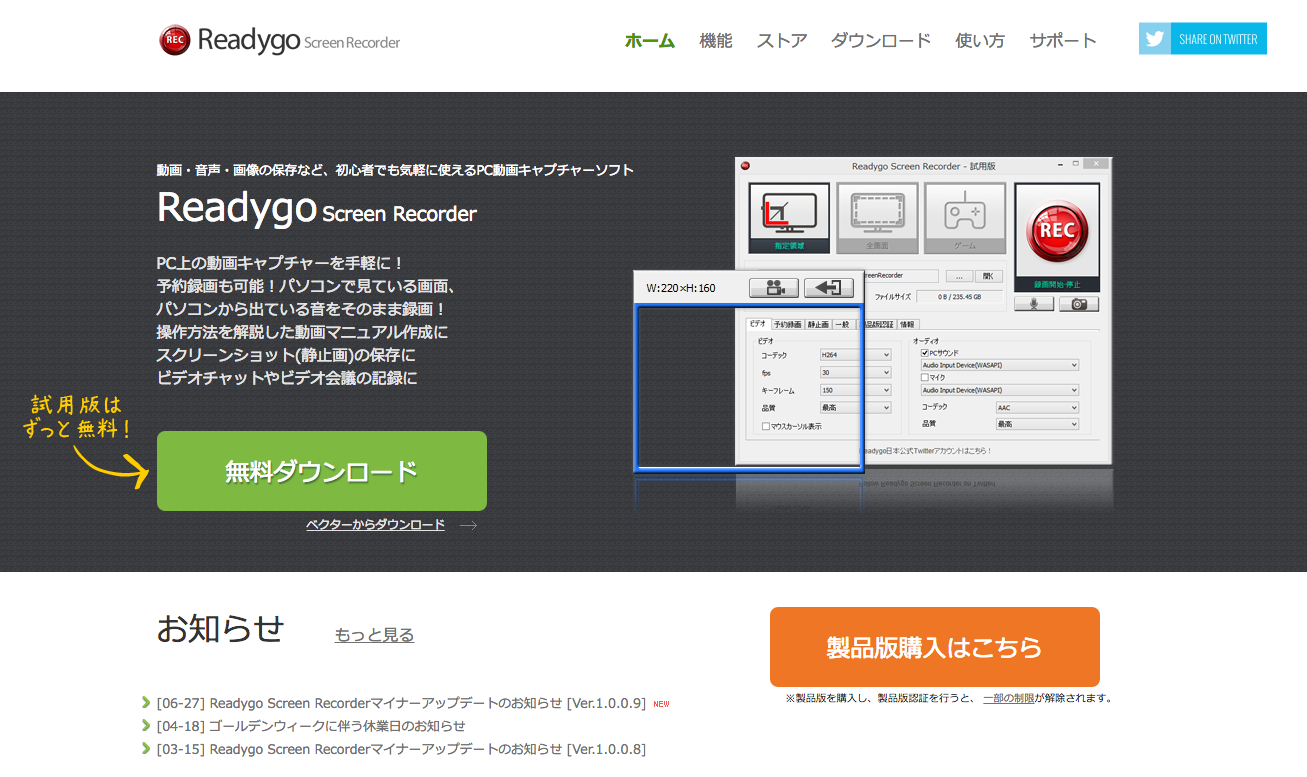
Task: Click the arrow next to ベクターからダウンロード
Action: pos(468,525)
